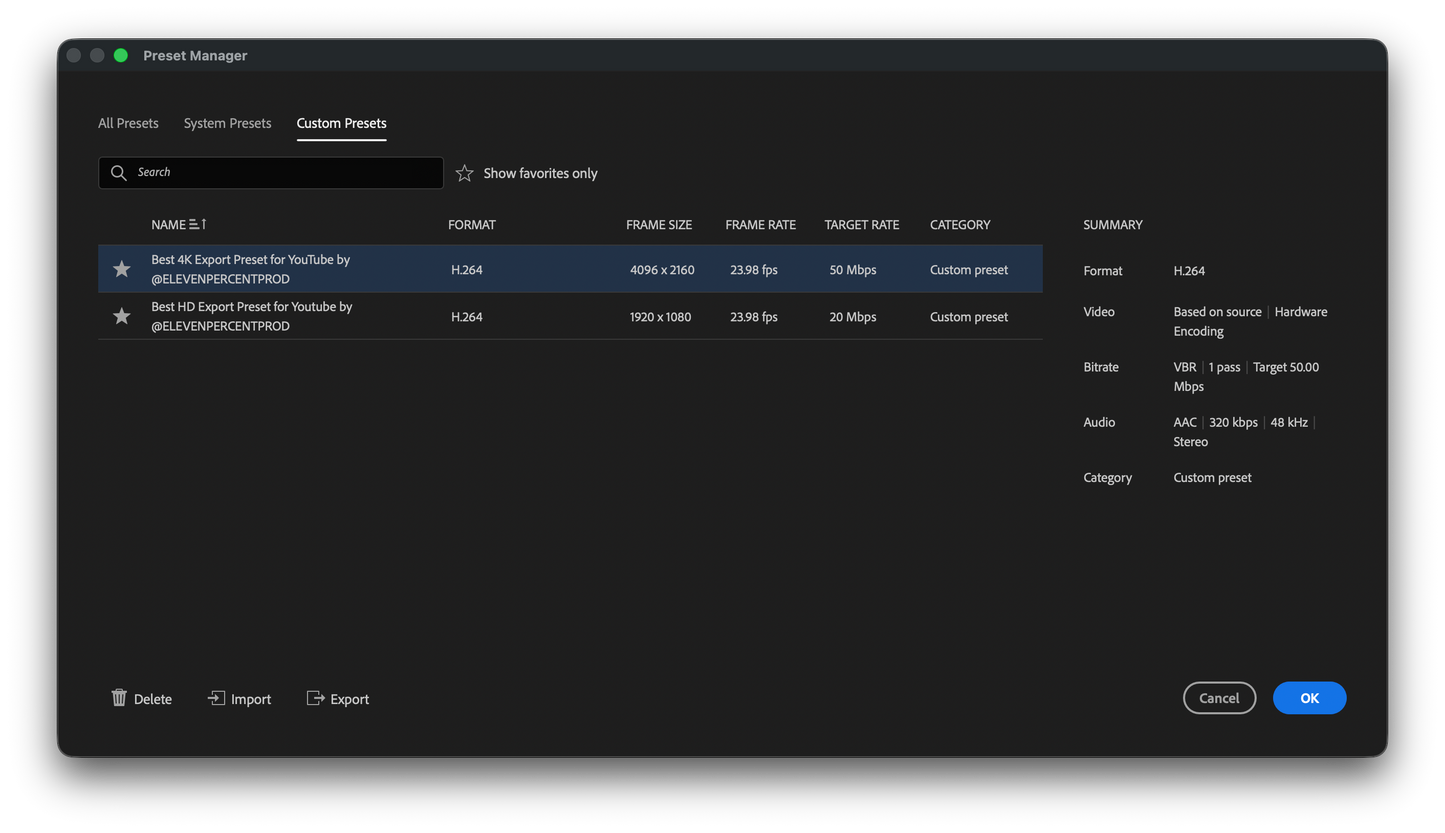
Task: Click the green zoom window button
Action: click(x=121, y=55)
